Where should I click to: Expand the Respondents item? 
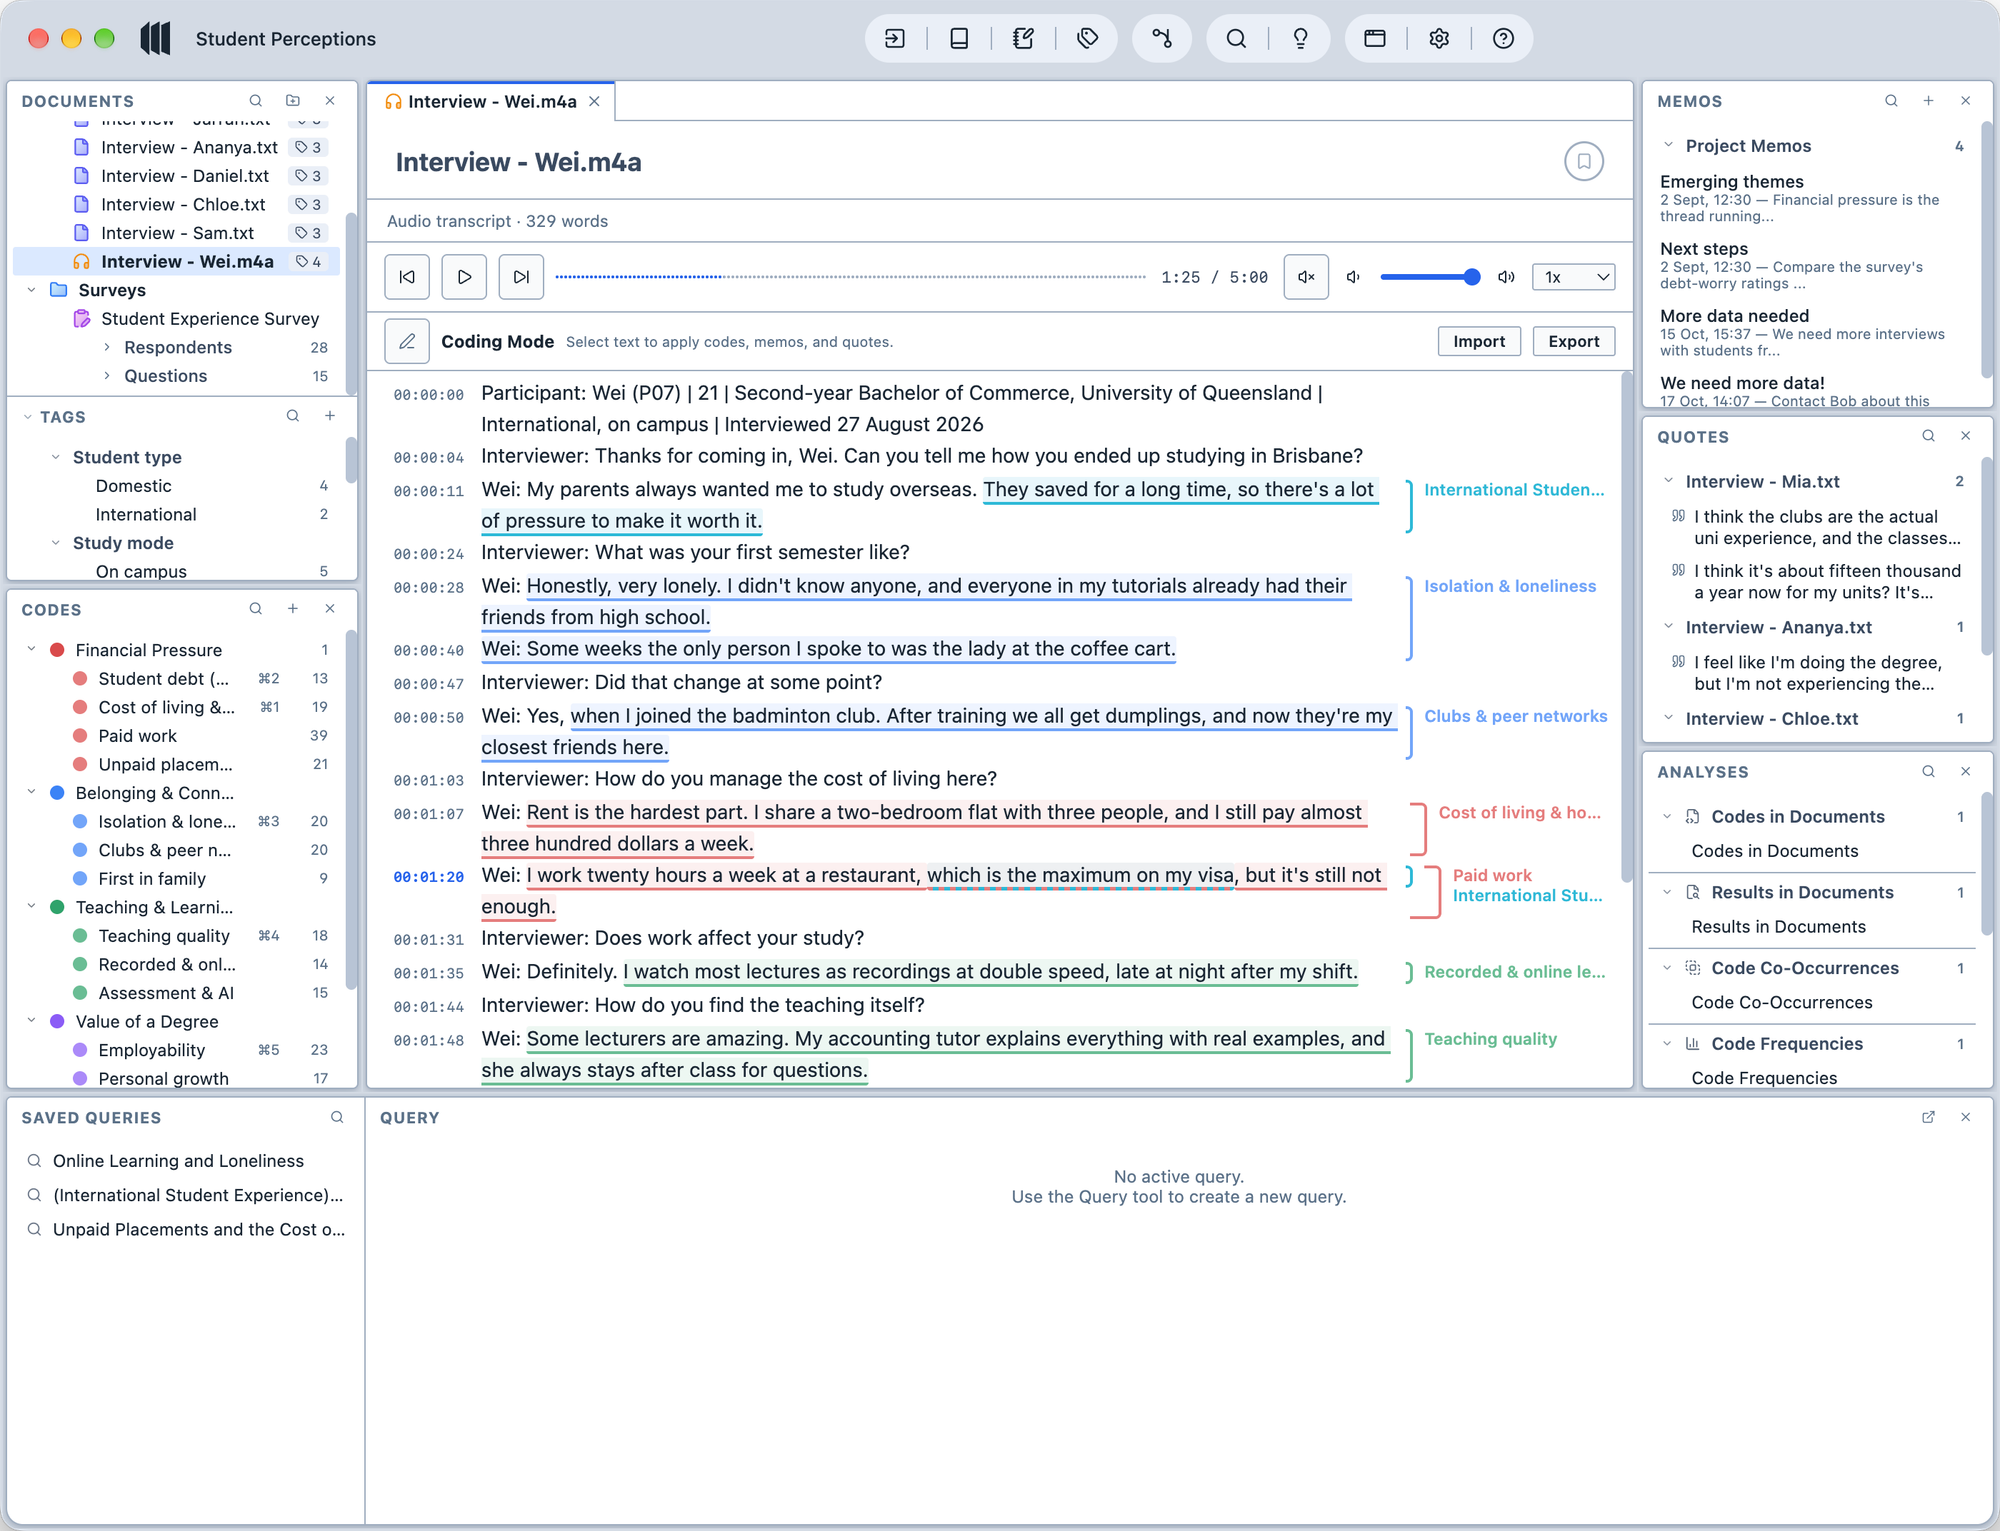pyautogui.click(x=107, y=347)
